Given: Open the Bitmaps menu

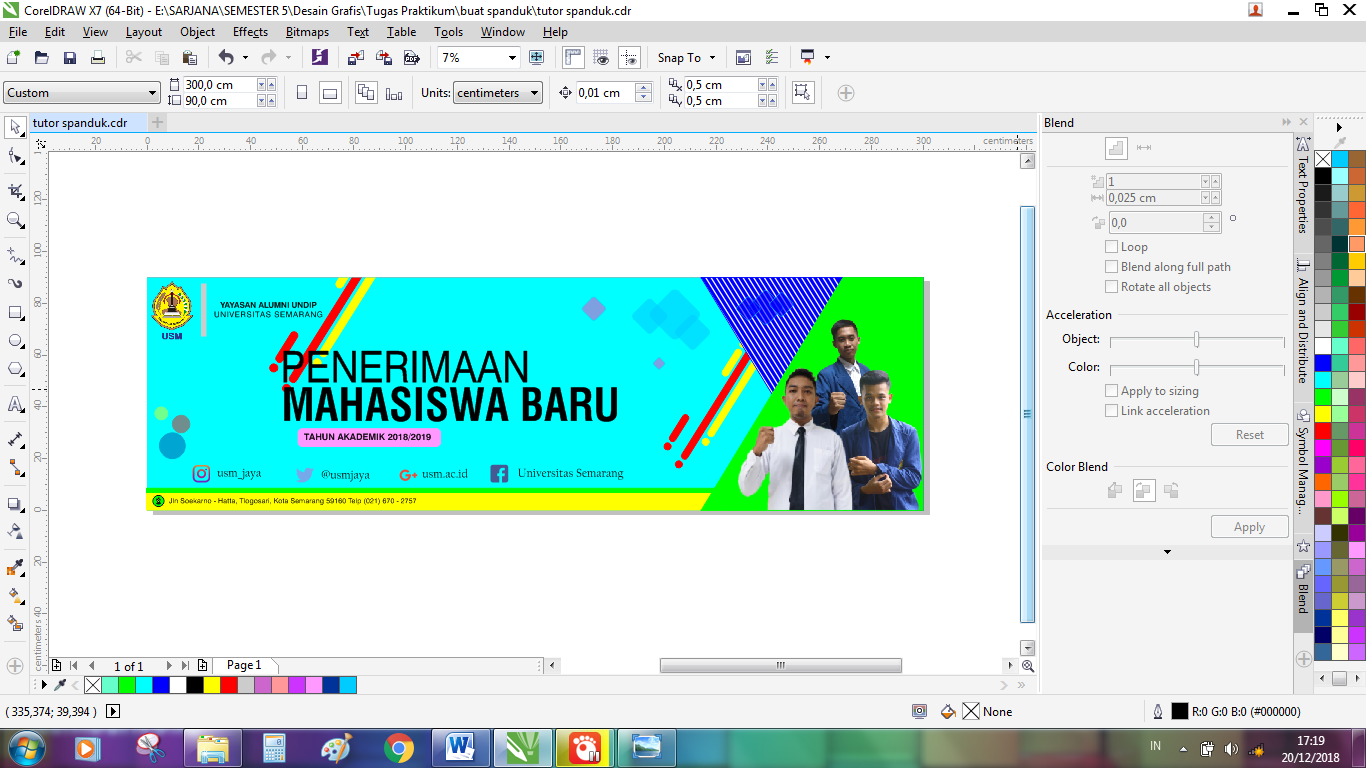Looking at the screenshot, I should click(x=307, y=31).
